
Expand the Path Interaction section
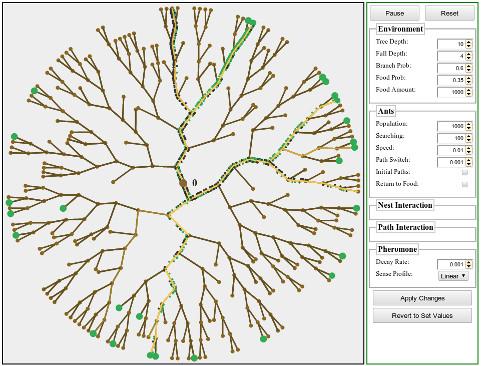click(x=405, y=227)
